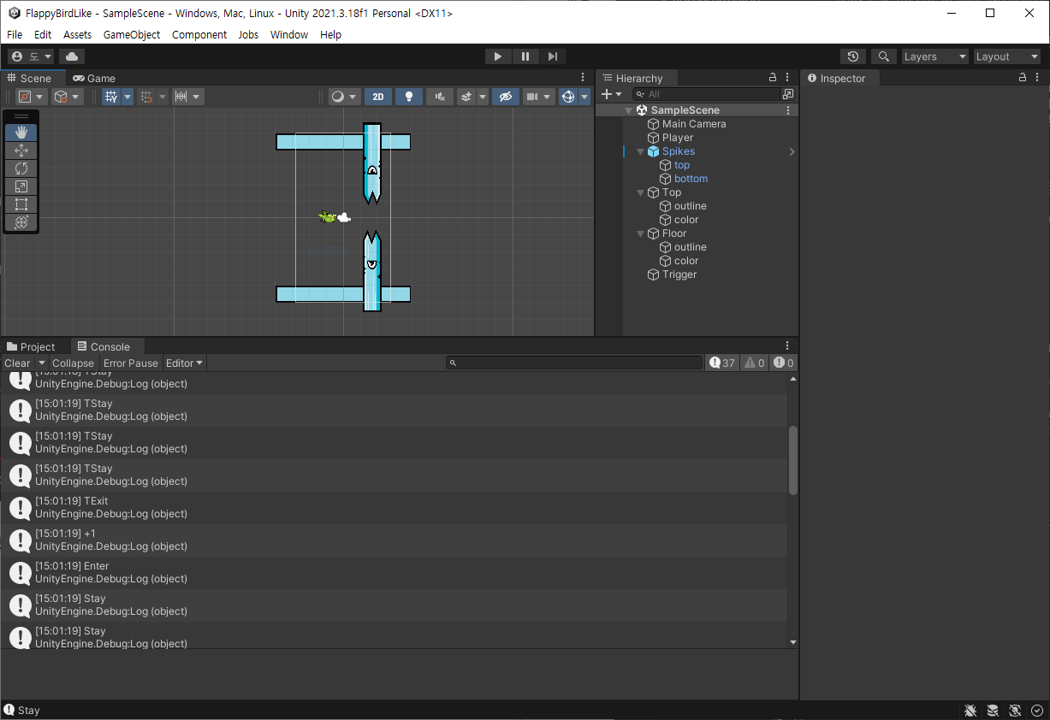The image size is (1050, 720).
Task: Toggle grid visibility in scene
Action: point(111,96)
